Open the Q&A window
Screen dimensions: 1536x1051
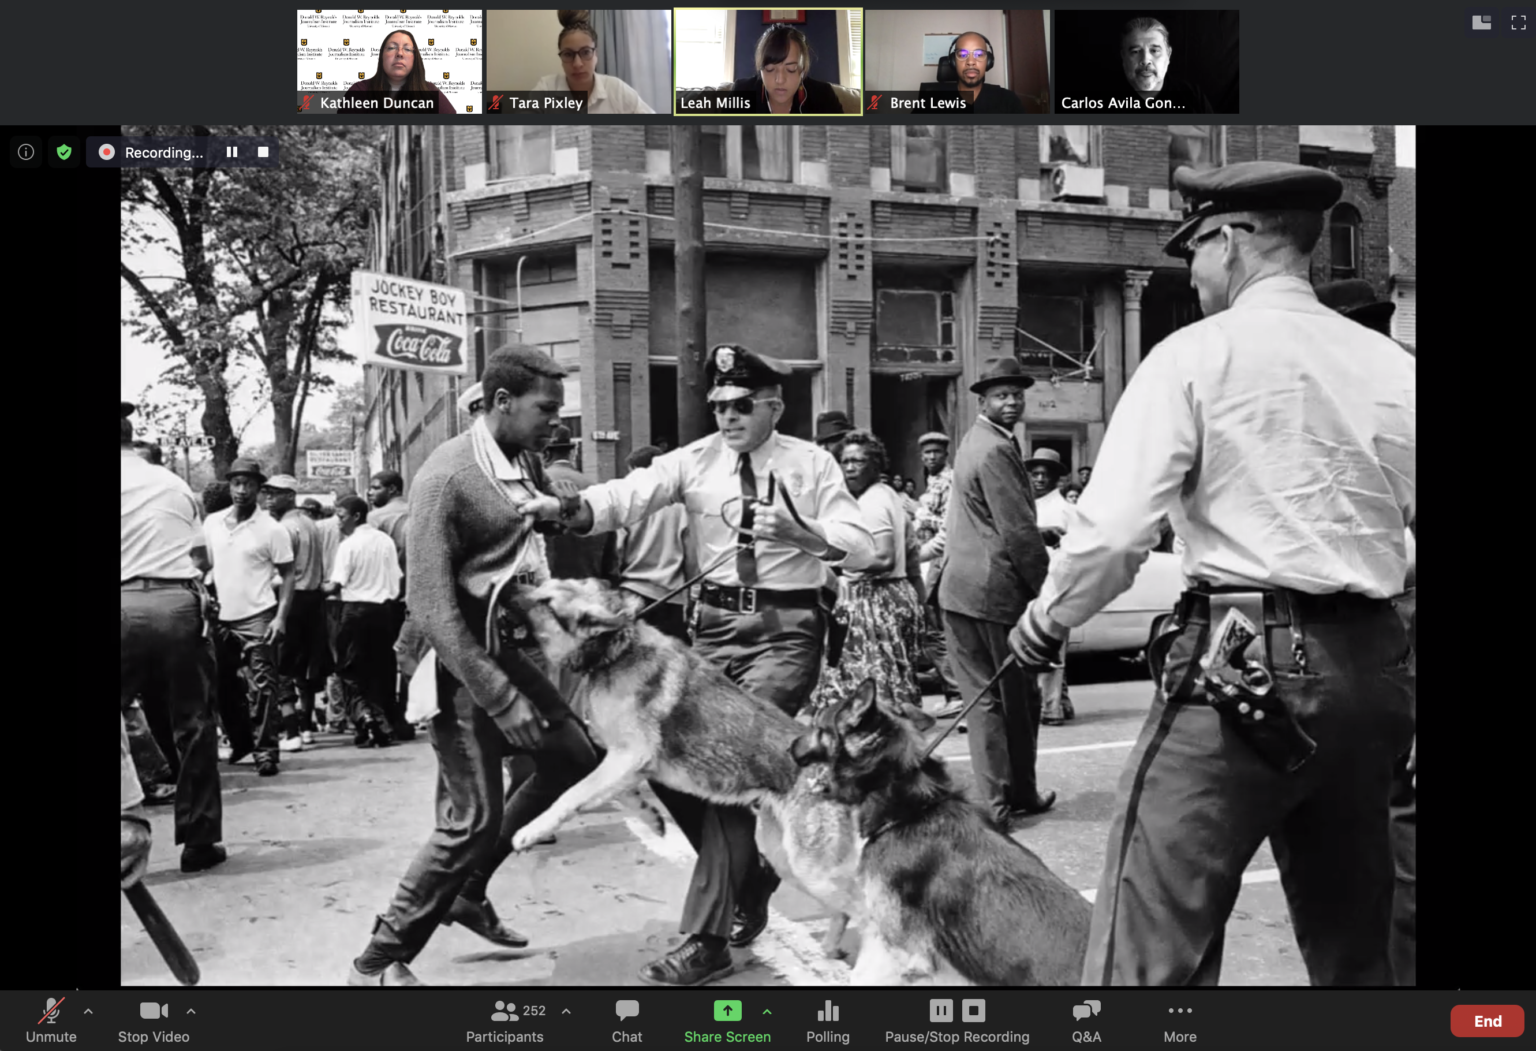pyautogui.click(x=1085, y=1020)
